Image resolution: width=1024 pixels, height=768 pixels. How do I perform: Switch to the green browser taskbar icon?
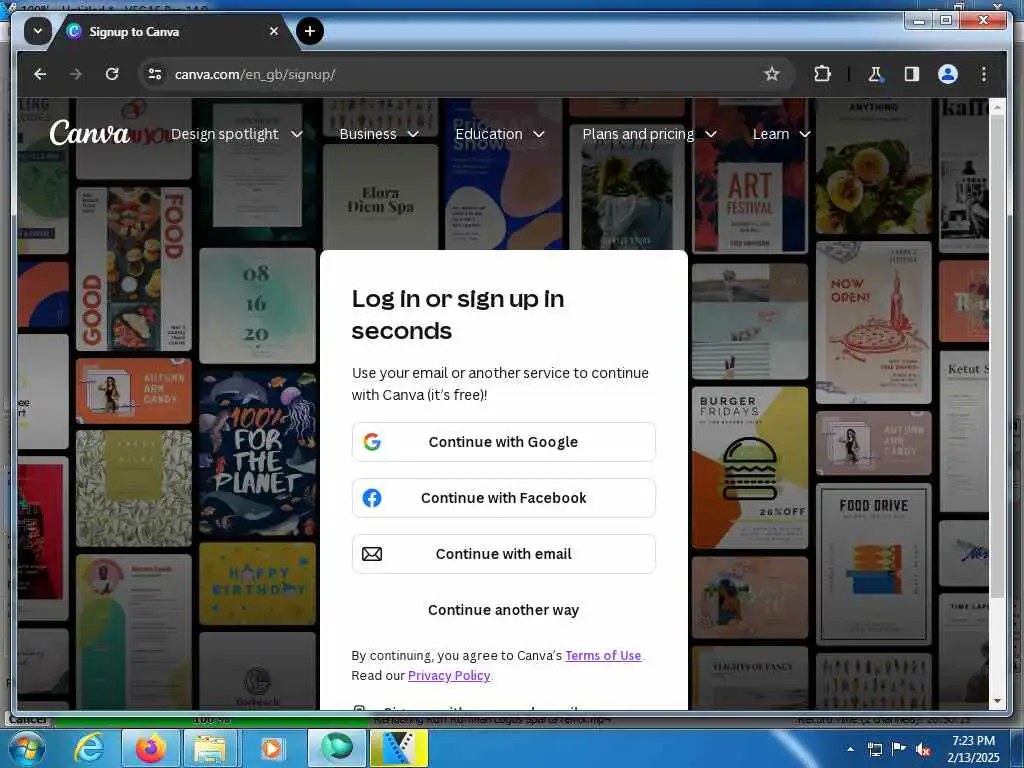click(x=337, y=749)
